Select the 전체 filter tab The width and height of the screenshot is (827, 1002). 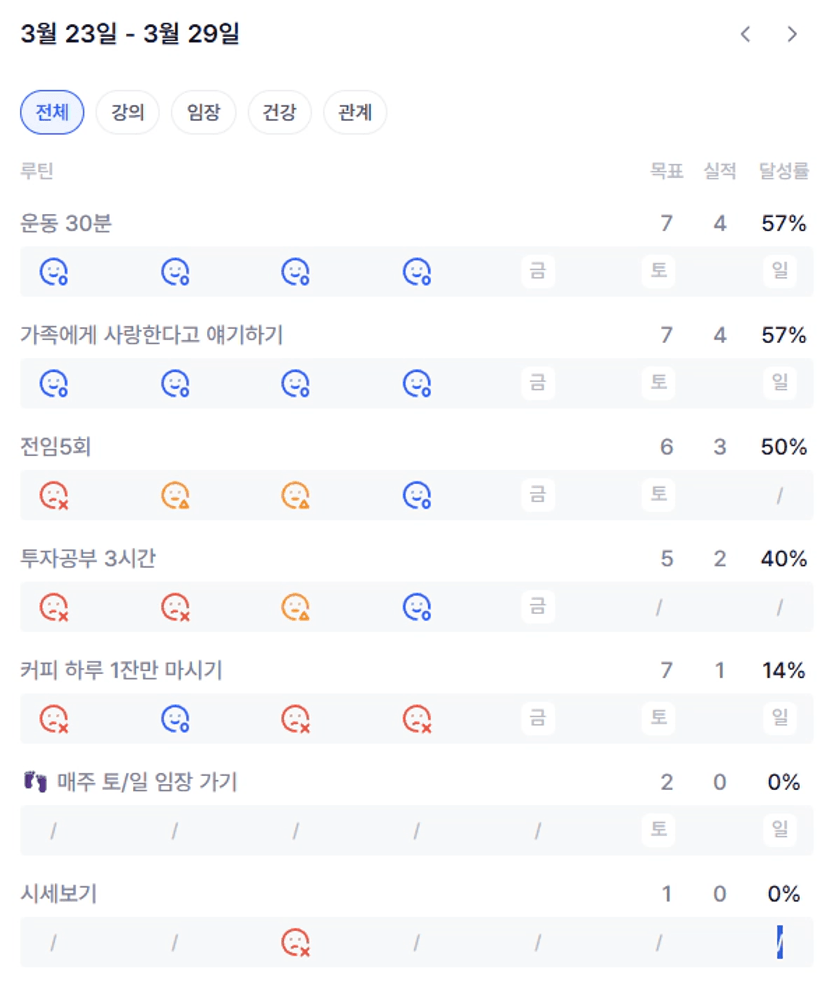[52, 113]
